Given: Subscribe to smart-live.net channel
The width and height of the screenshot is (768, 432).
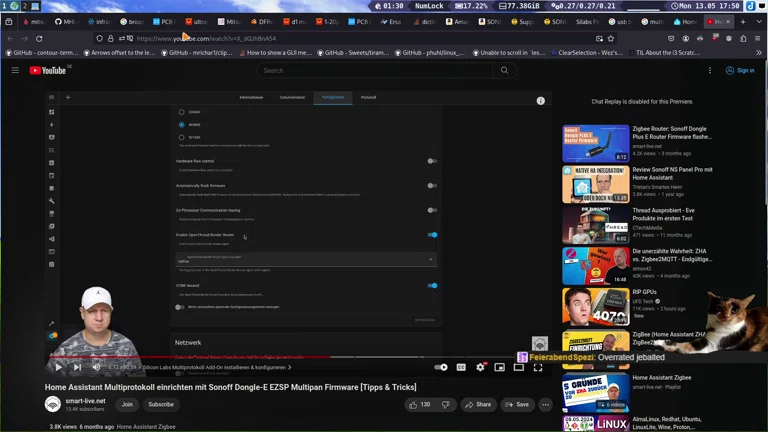Looking at the screenshot, I should coord(161,404).
